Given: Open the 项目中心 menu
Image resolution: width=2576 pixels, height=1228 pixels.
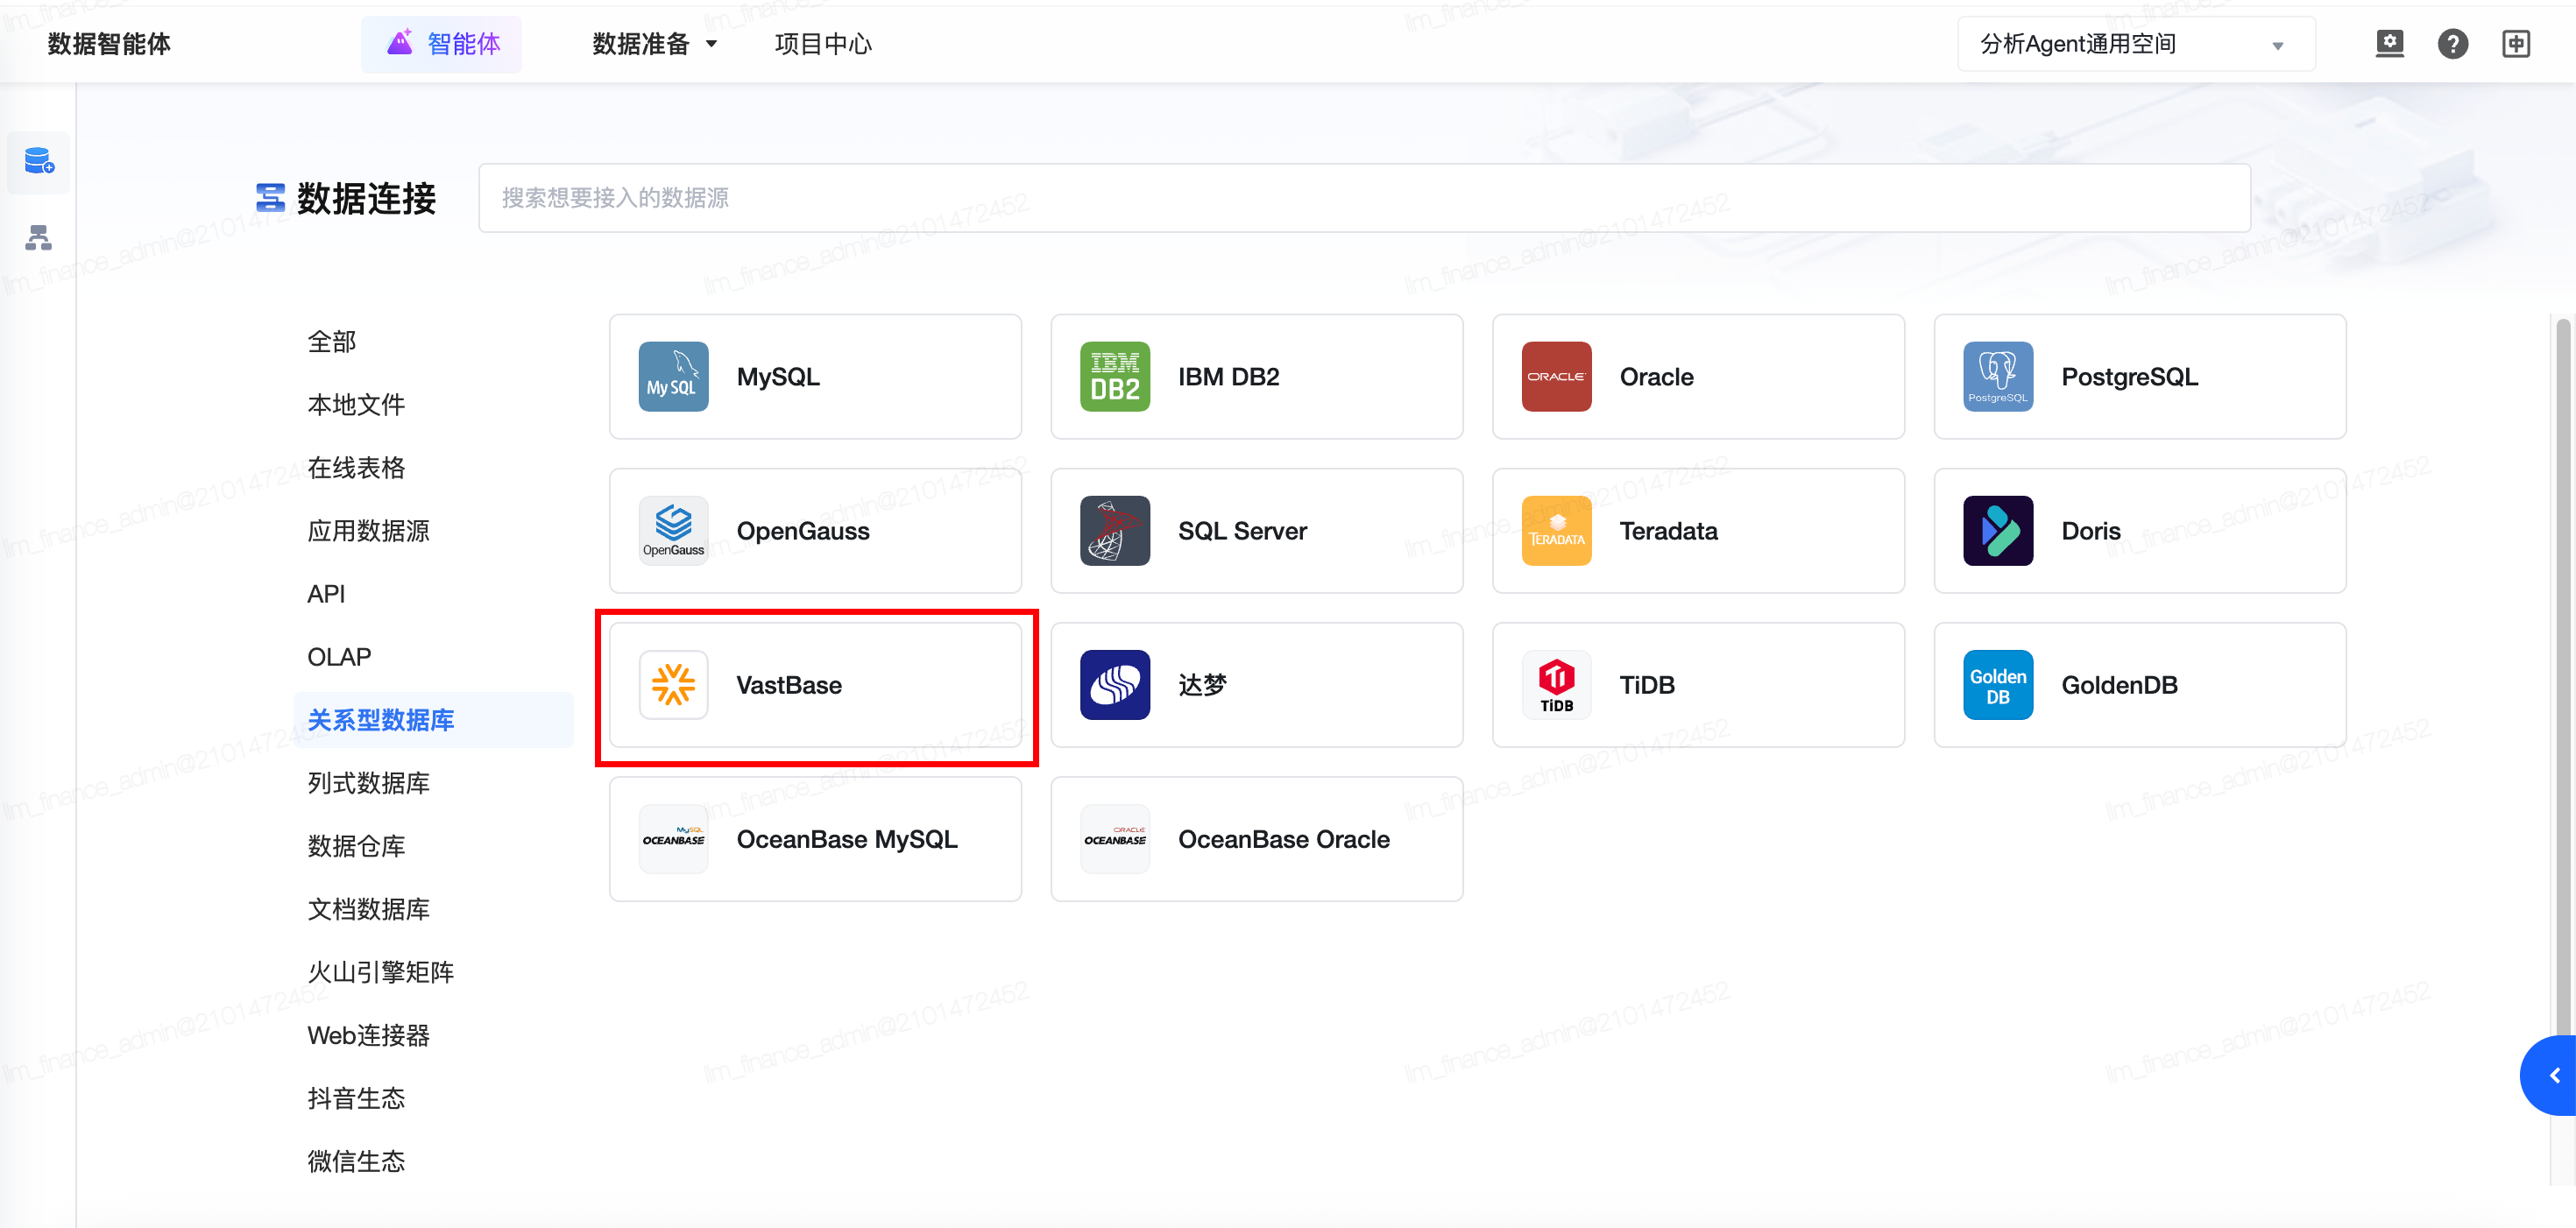Looking at the screenshot, I should [x=823, y=44].
